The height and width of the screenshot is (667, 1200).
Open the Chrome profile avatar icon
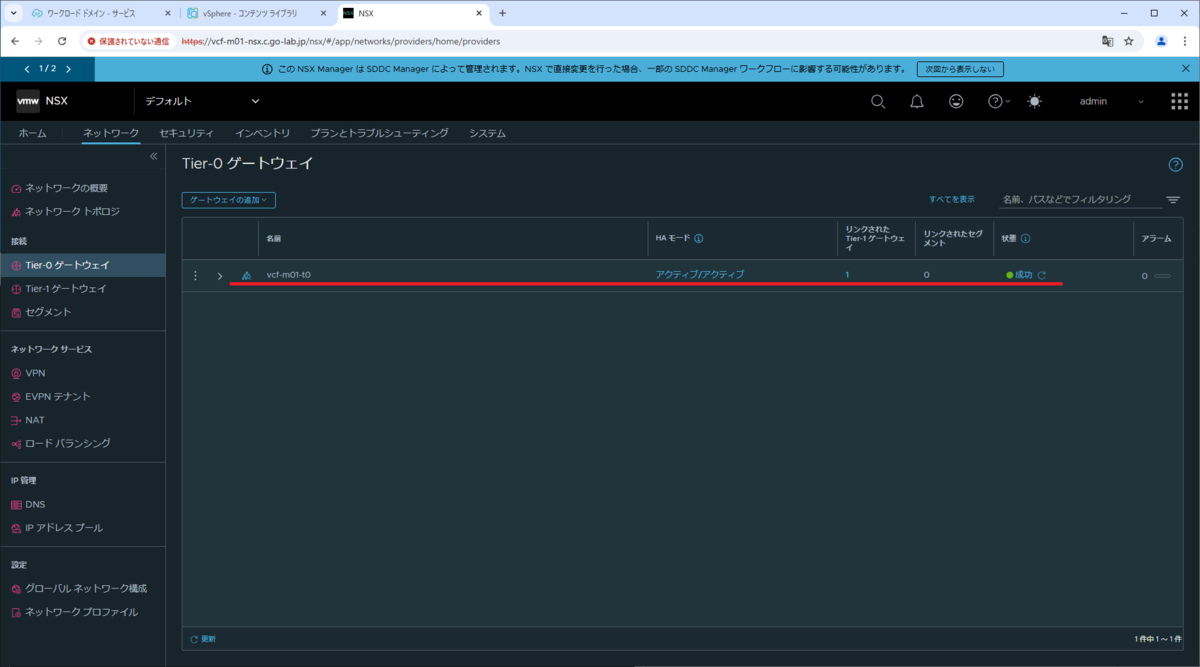pos(1161,41)
